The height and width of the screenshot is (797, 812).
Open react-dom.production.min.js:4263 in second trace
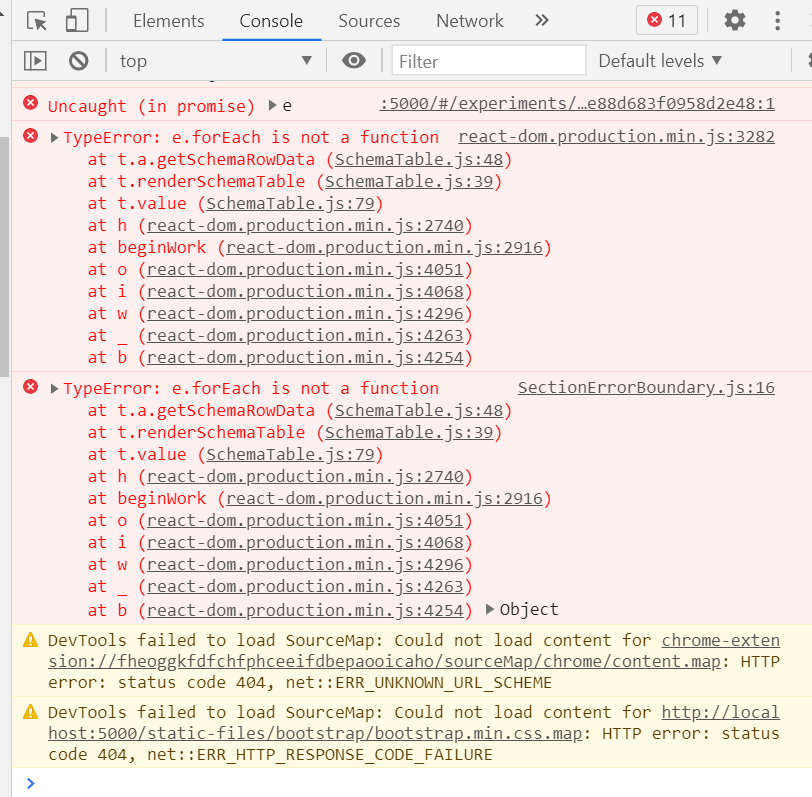pos(306,587)
